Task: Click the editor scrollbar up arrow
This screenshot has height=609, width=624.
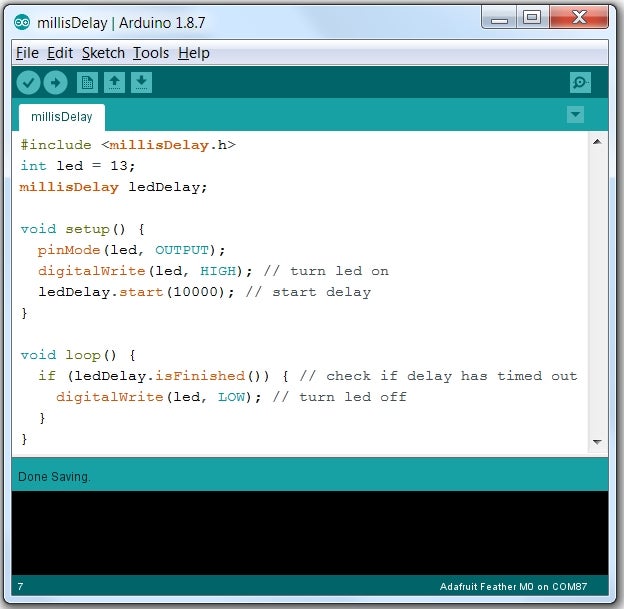Action: click(x=597, y=142)
